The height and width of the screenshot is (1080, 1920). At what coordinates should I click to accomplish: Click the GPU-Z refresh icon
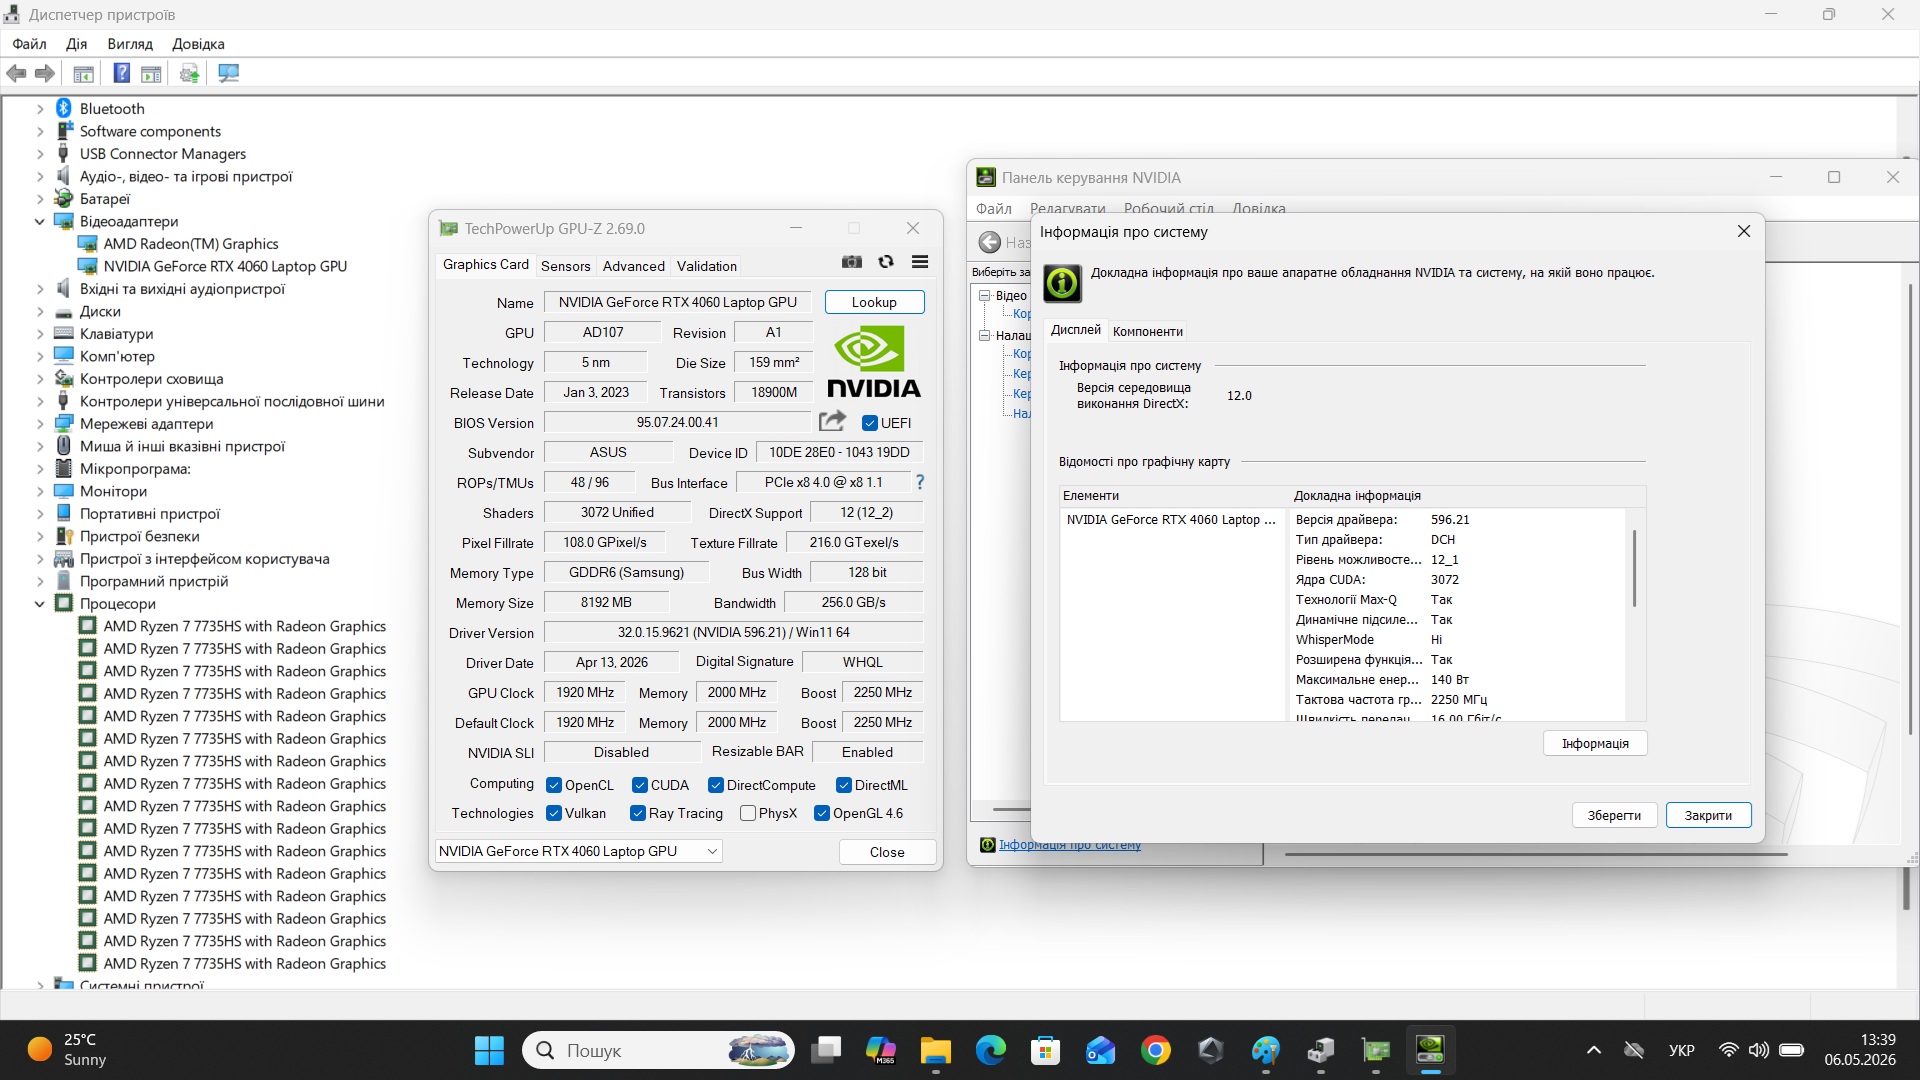(886, 262)
